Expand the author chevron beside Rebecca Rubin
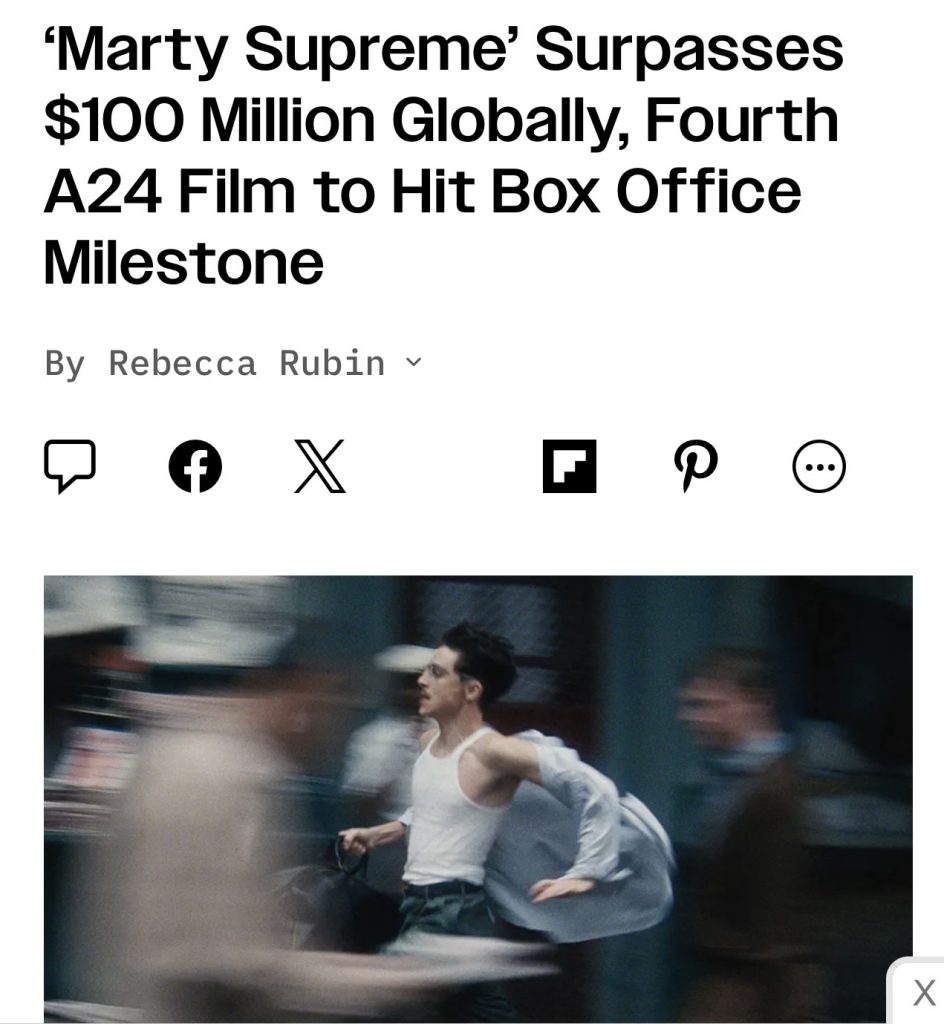The height and width of the screenshot is (1024, 944). point(414,362)
